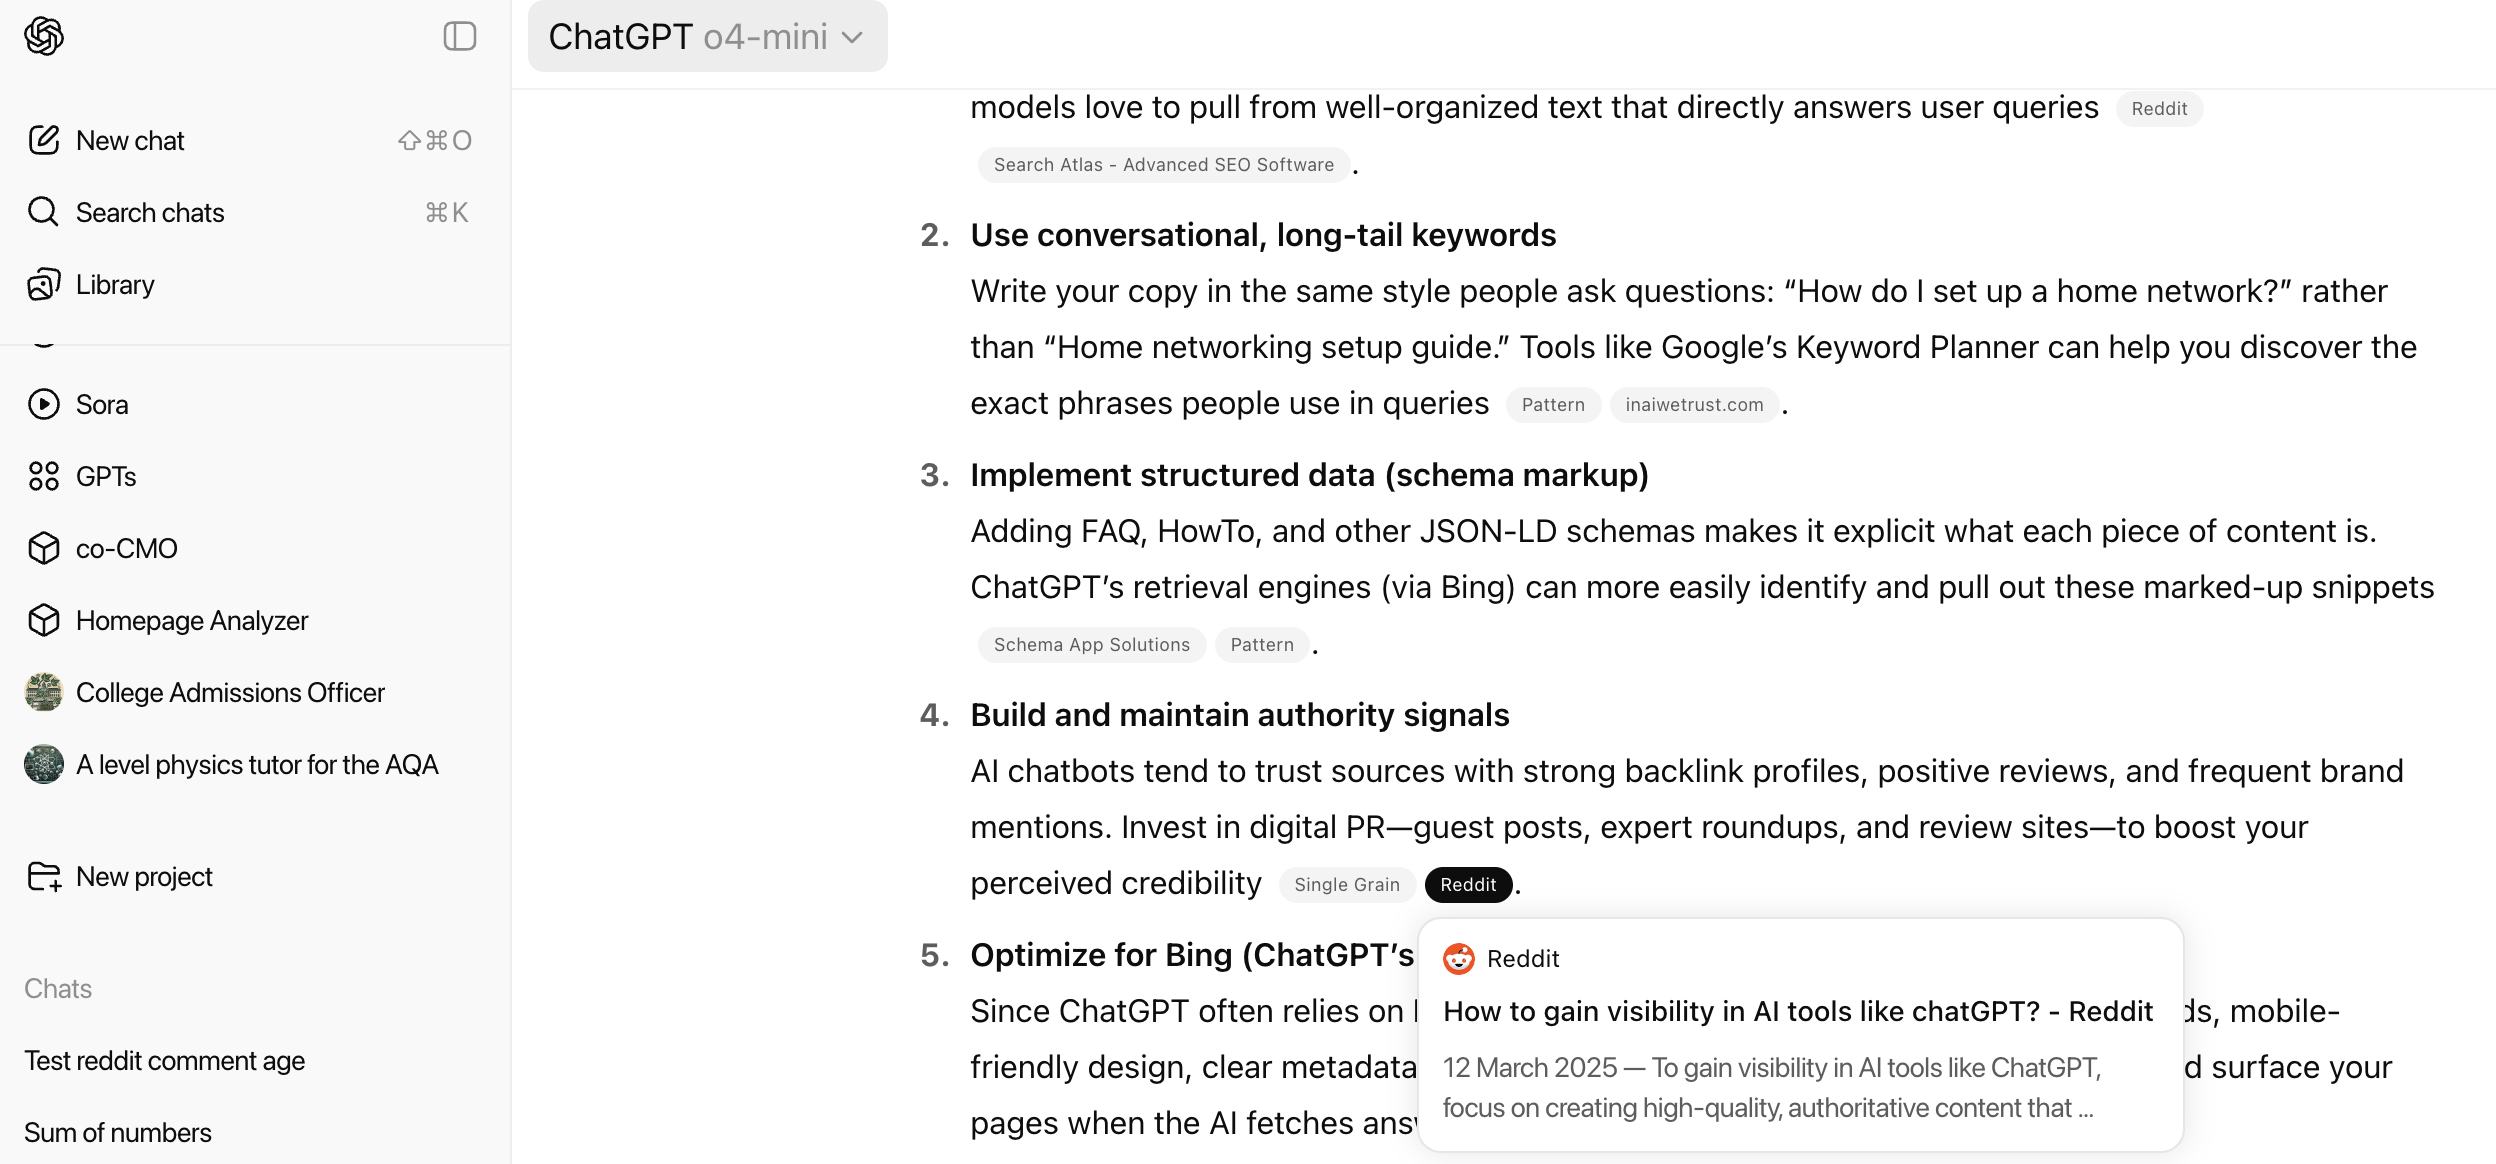Open the ChatGPT o4-mini model dropdown
The image size is (2496, 1164).
707,37
